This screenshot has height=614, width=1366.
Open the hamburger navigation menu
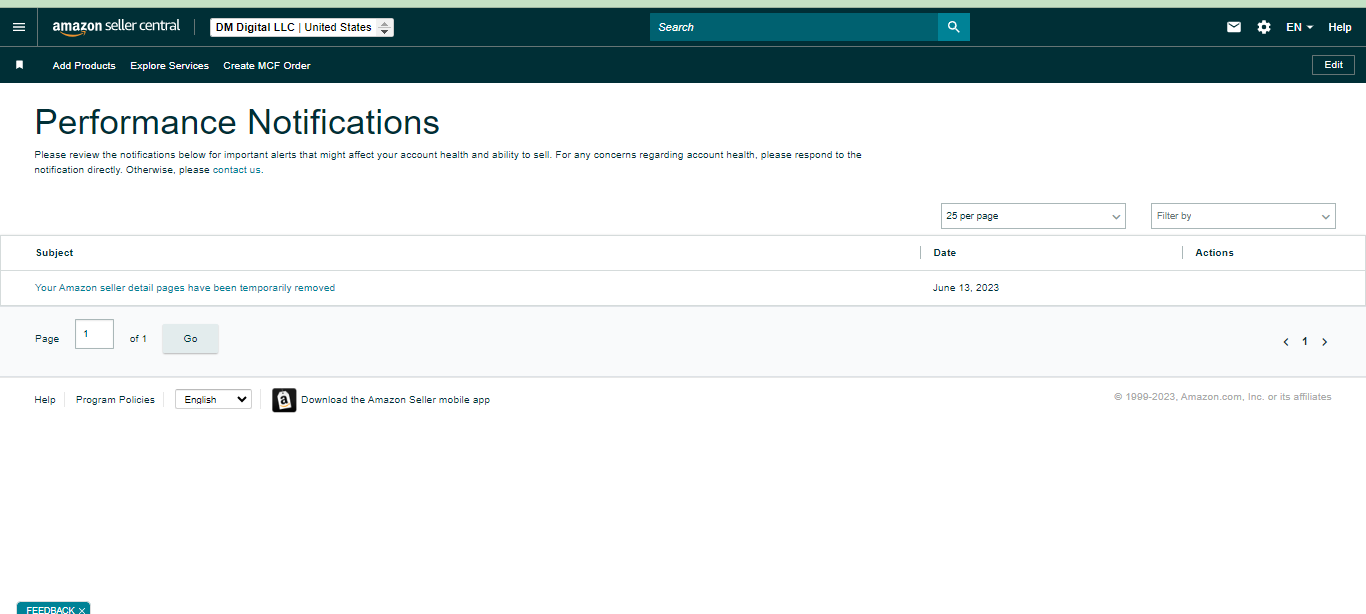pyautogui.click(x=19, y=27)
